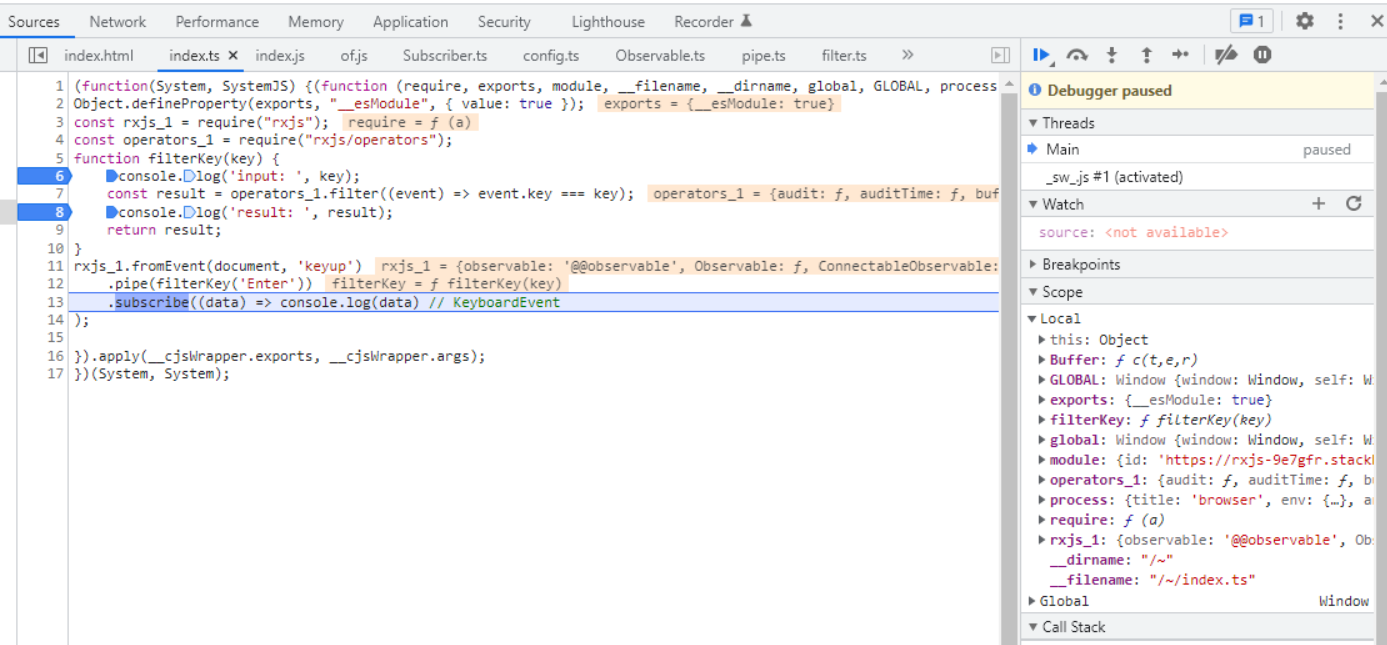Open DevTools settings gear
The height and width of the screenshot is (645, 1387).
coord(1304,21)
